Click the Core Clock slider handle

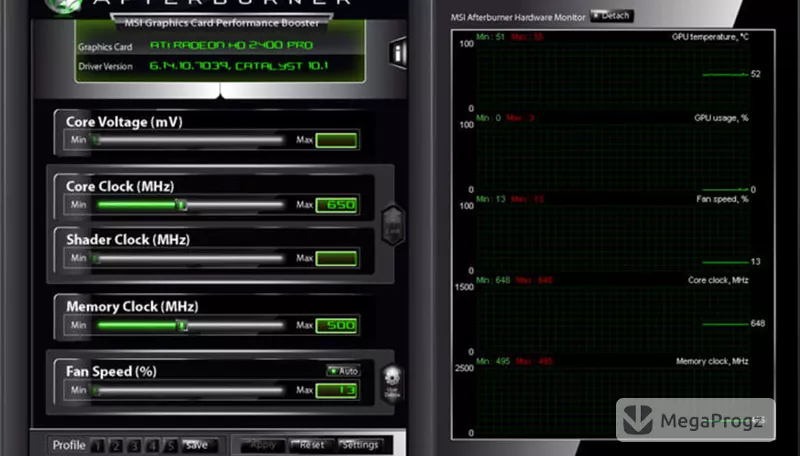tap(182, 205)
